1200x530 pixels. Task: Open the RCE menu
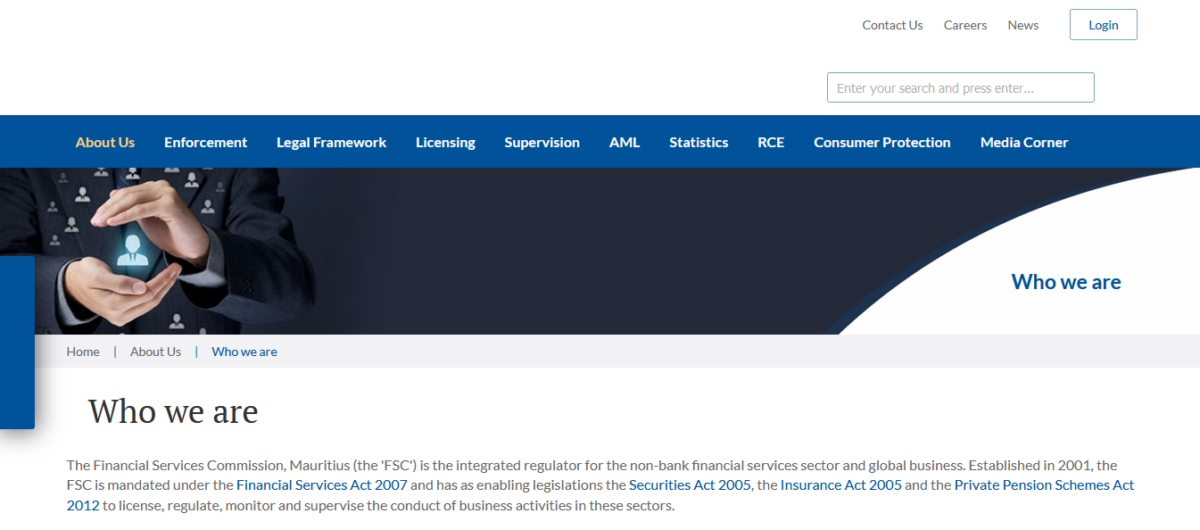(x=771, y=142)
